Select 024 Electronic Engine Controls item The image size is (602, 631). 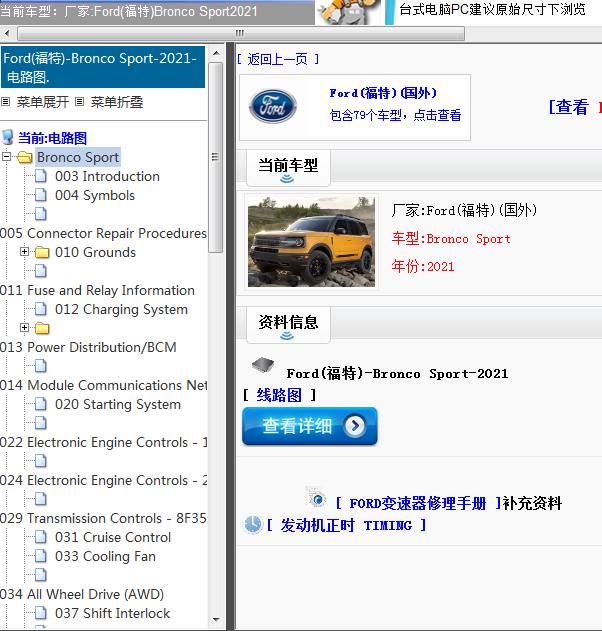103,480
